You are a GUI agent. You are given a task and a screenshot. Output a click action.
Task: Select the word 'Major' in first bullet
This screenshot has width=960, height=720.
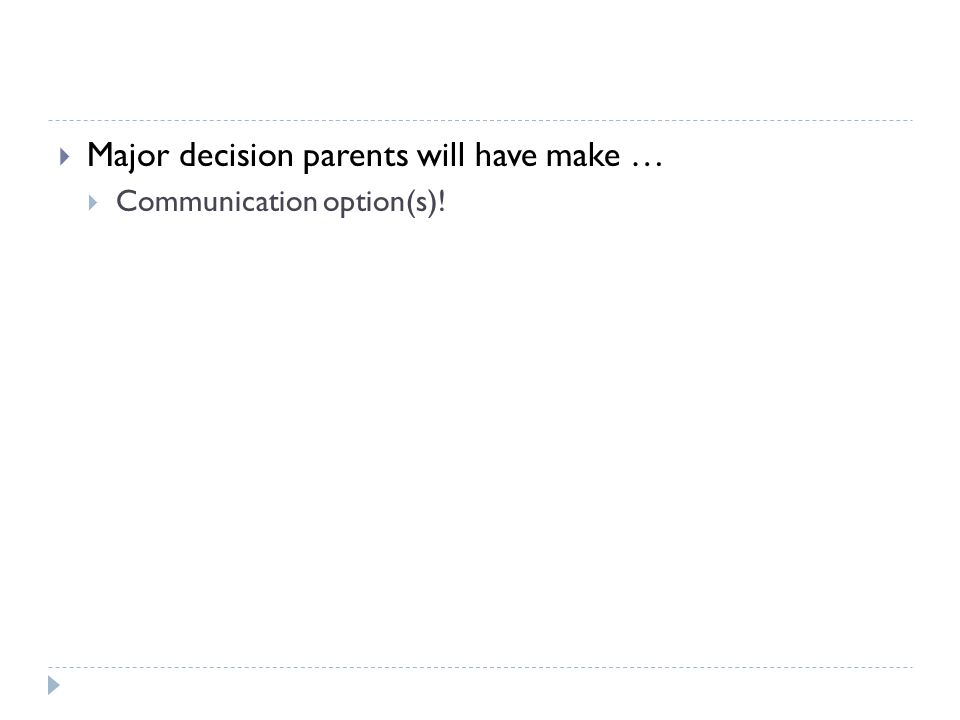(128, 156)
